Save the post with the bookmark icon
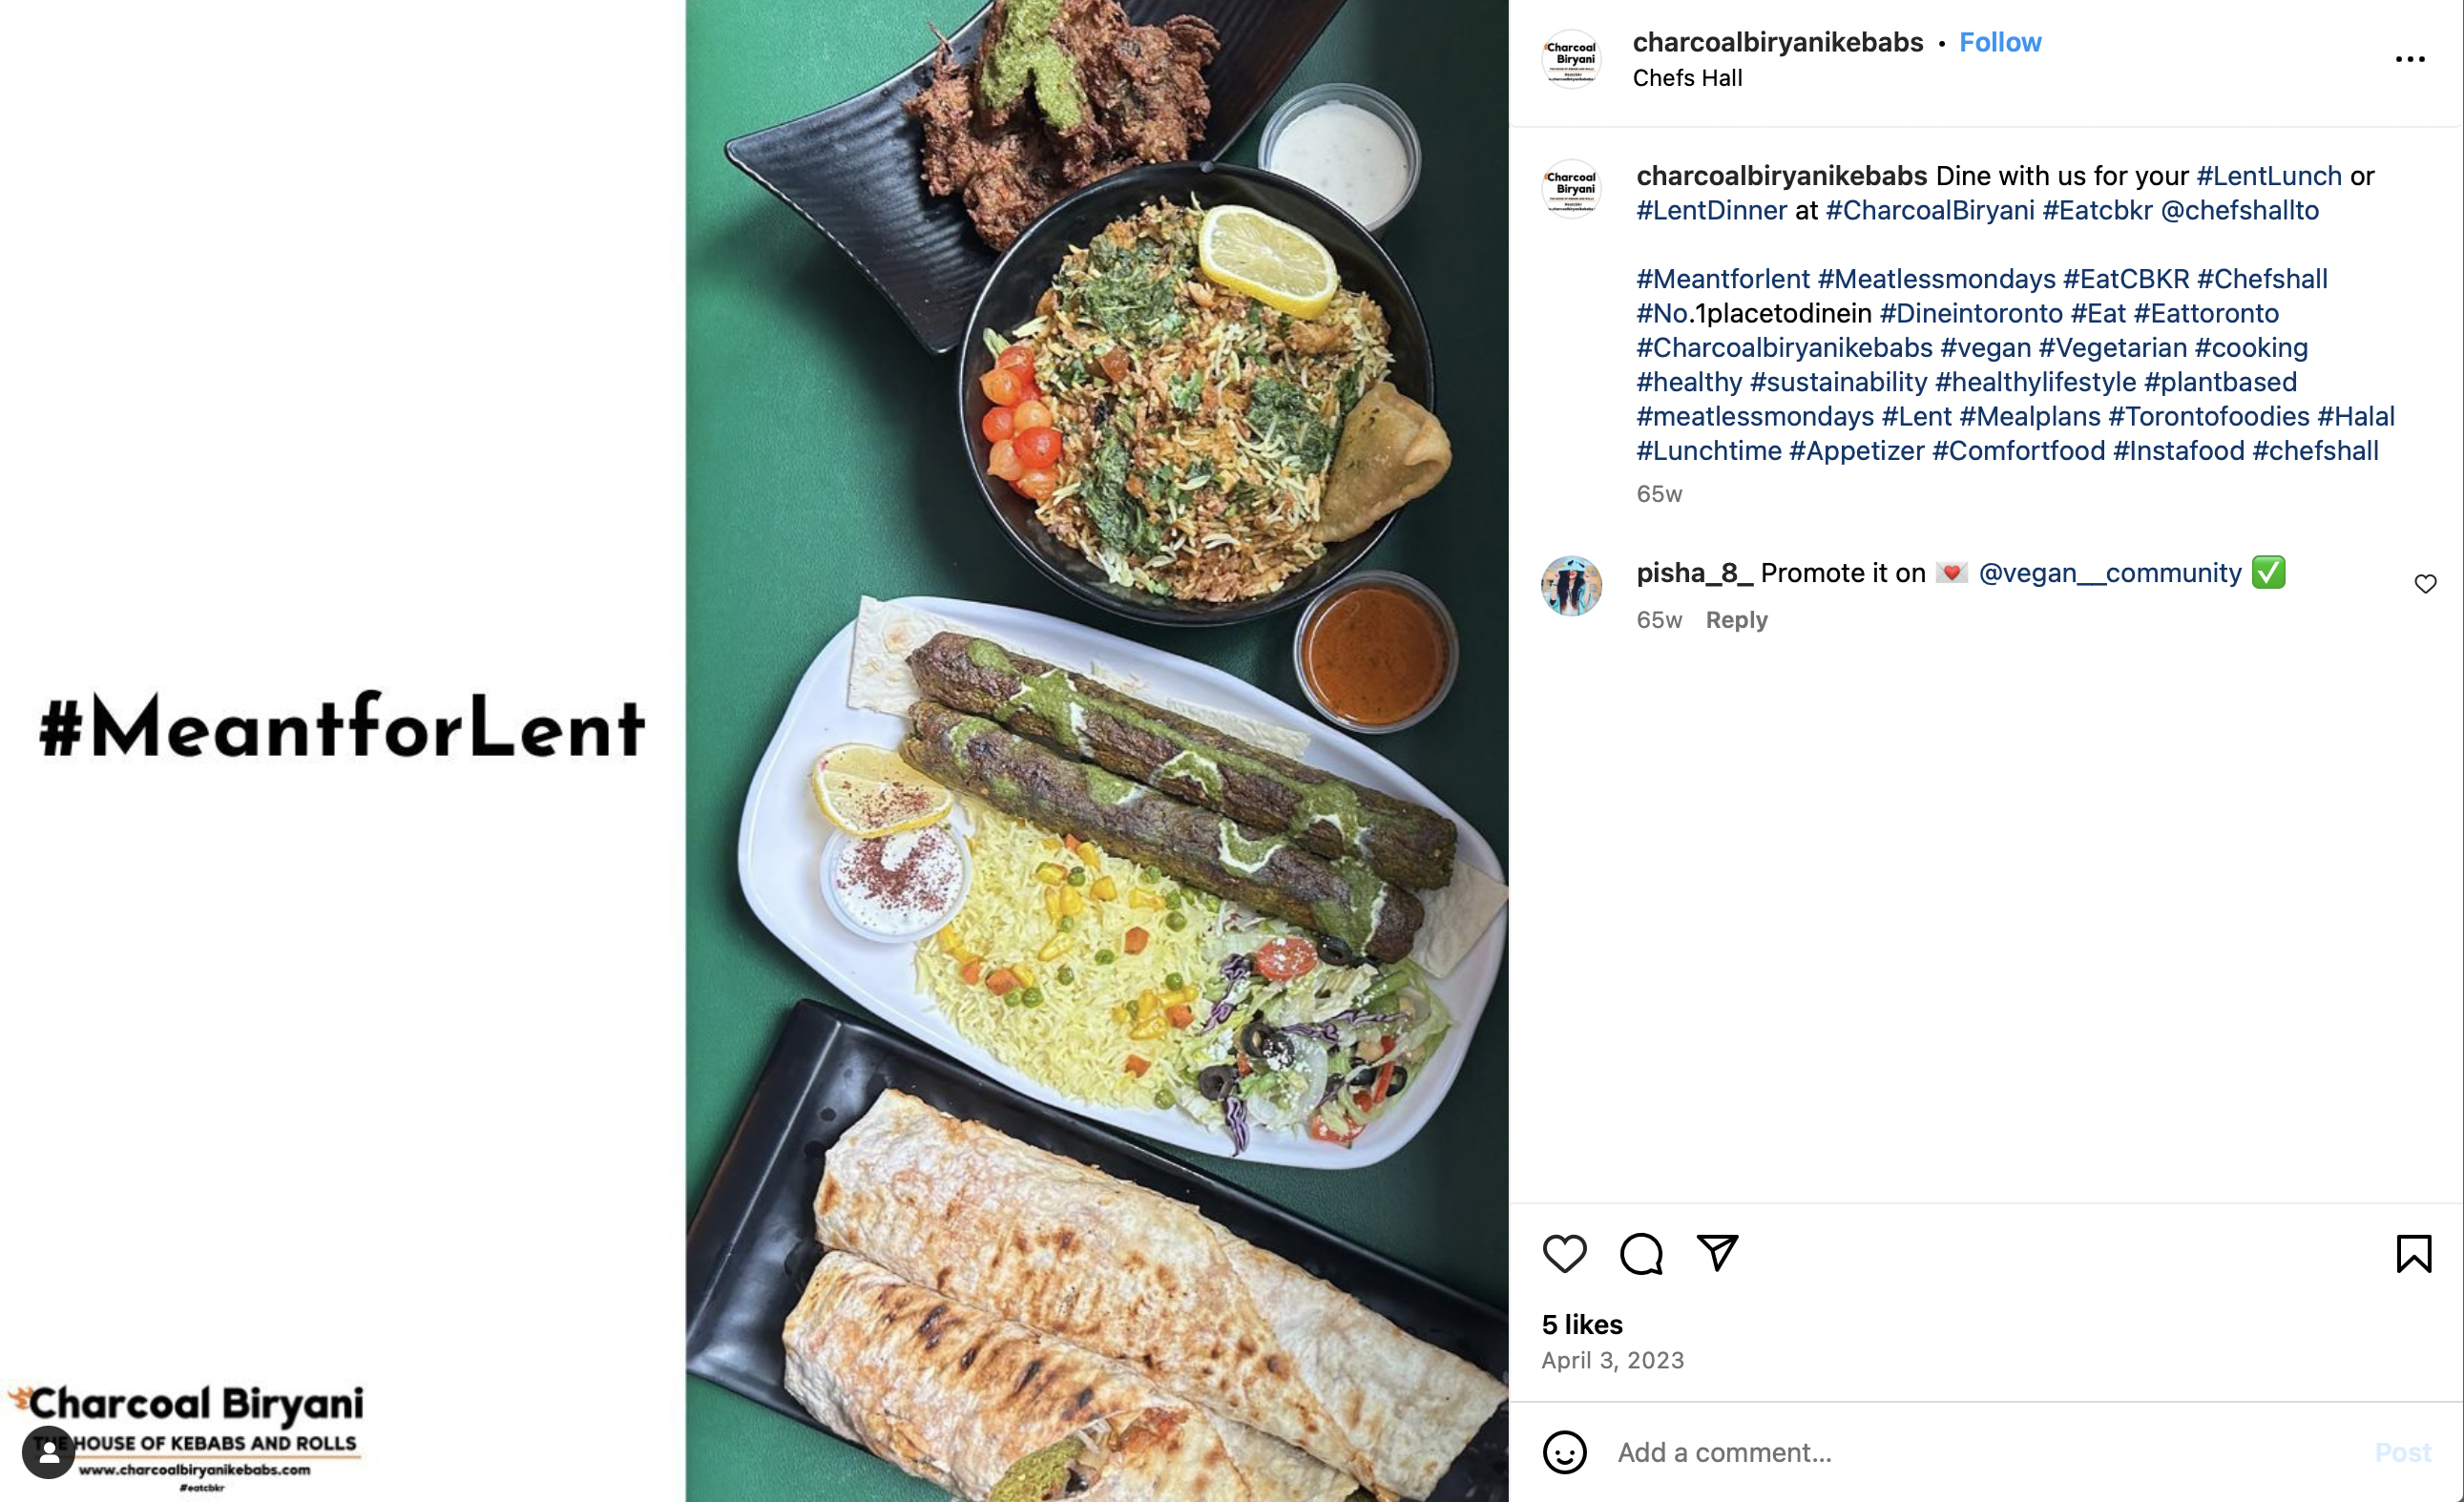 2413,1253
